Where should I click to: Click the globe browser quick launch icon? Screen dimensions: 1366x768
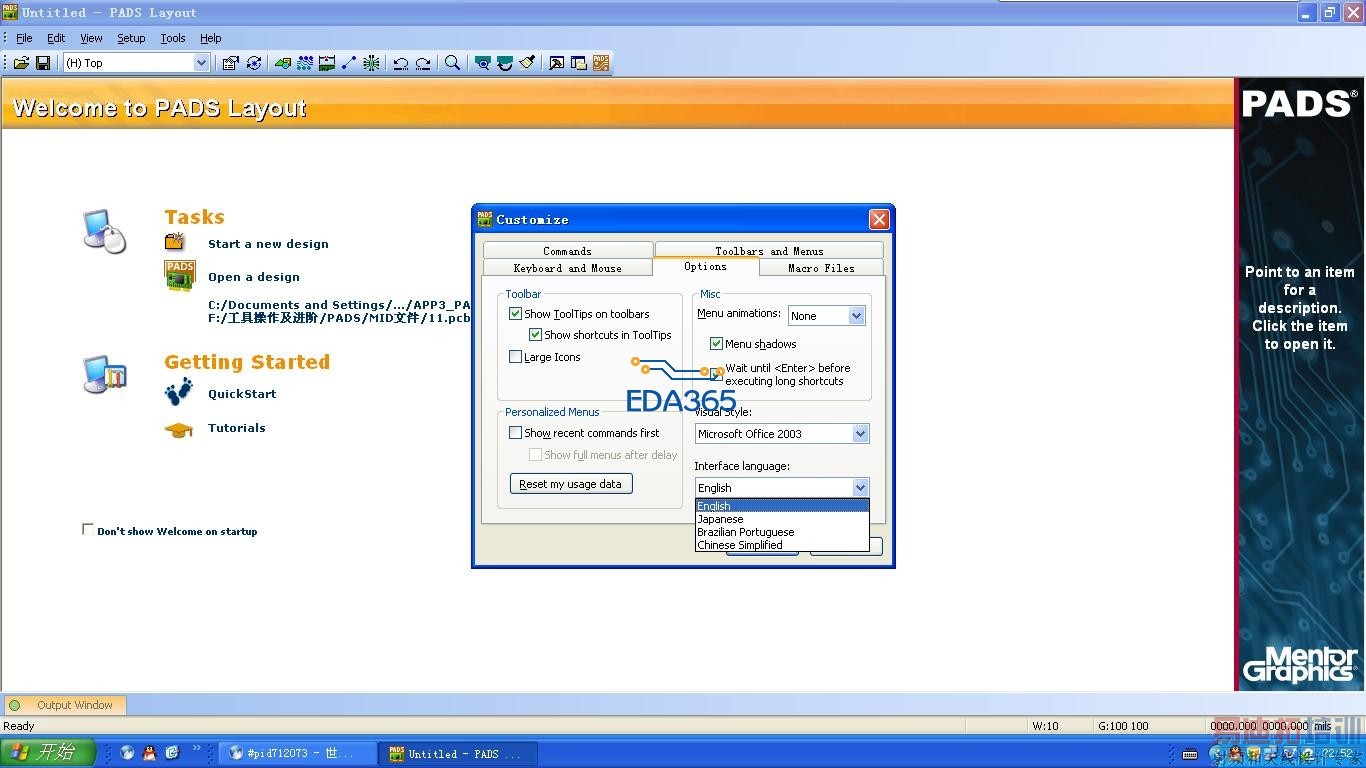click(127, 753)
